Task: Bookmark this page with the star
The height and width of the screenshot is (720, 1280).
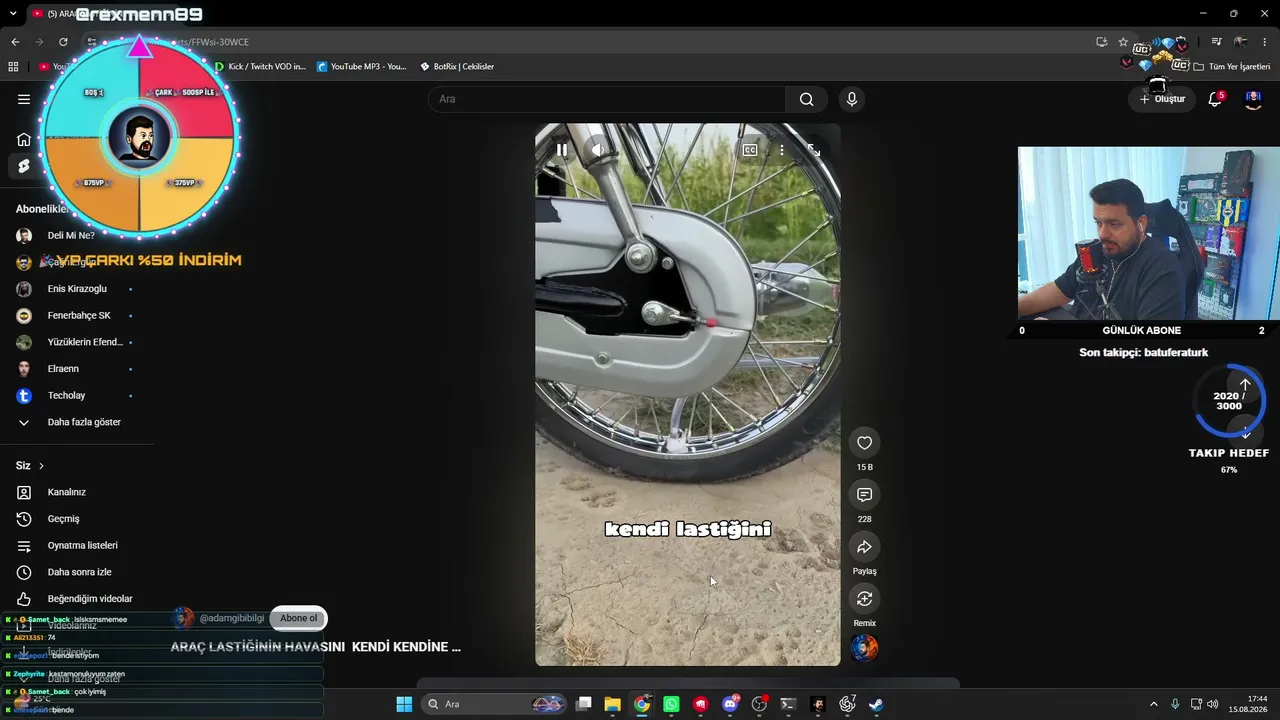Action: [x=1123, y=42]
